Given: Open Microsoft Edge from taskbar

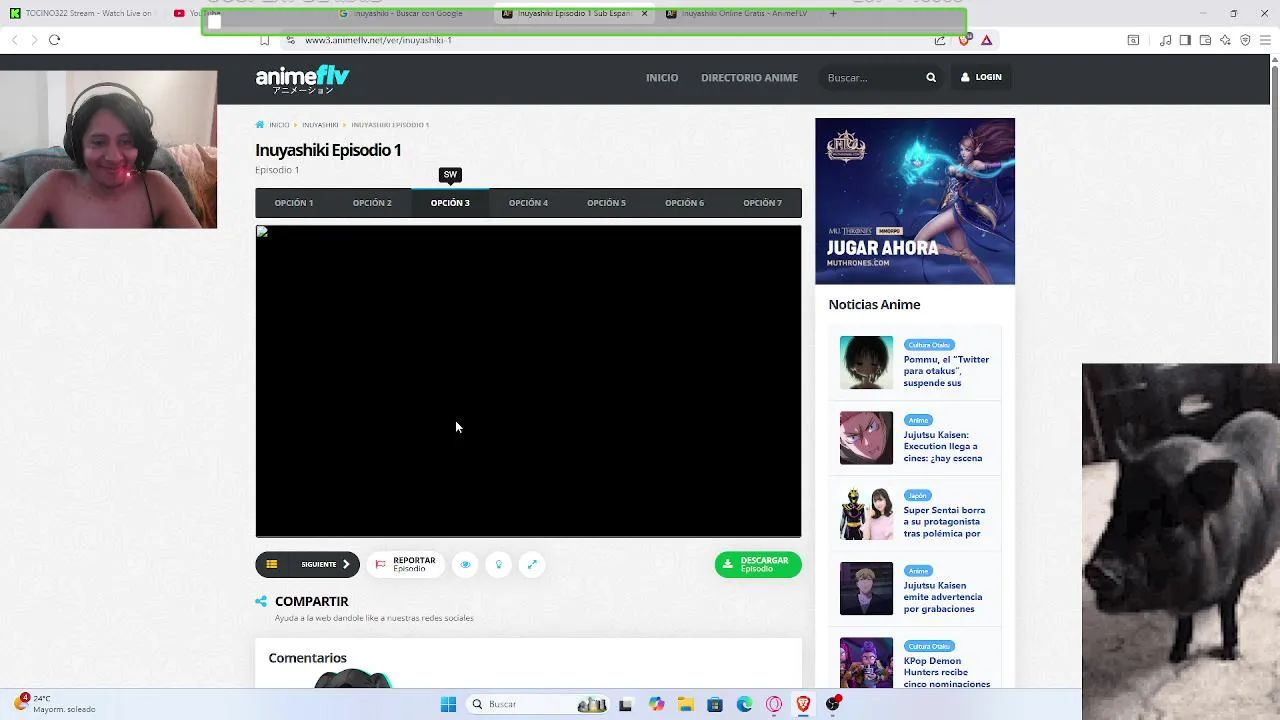Looking at the screenshot, I should tap(744, 704).
